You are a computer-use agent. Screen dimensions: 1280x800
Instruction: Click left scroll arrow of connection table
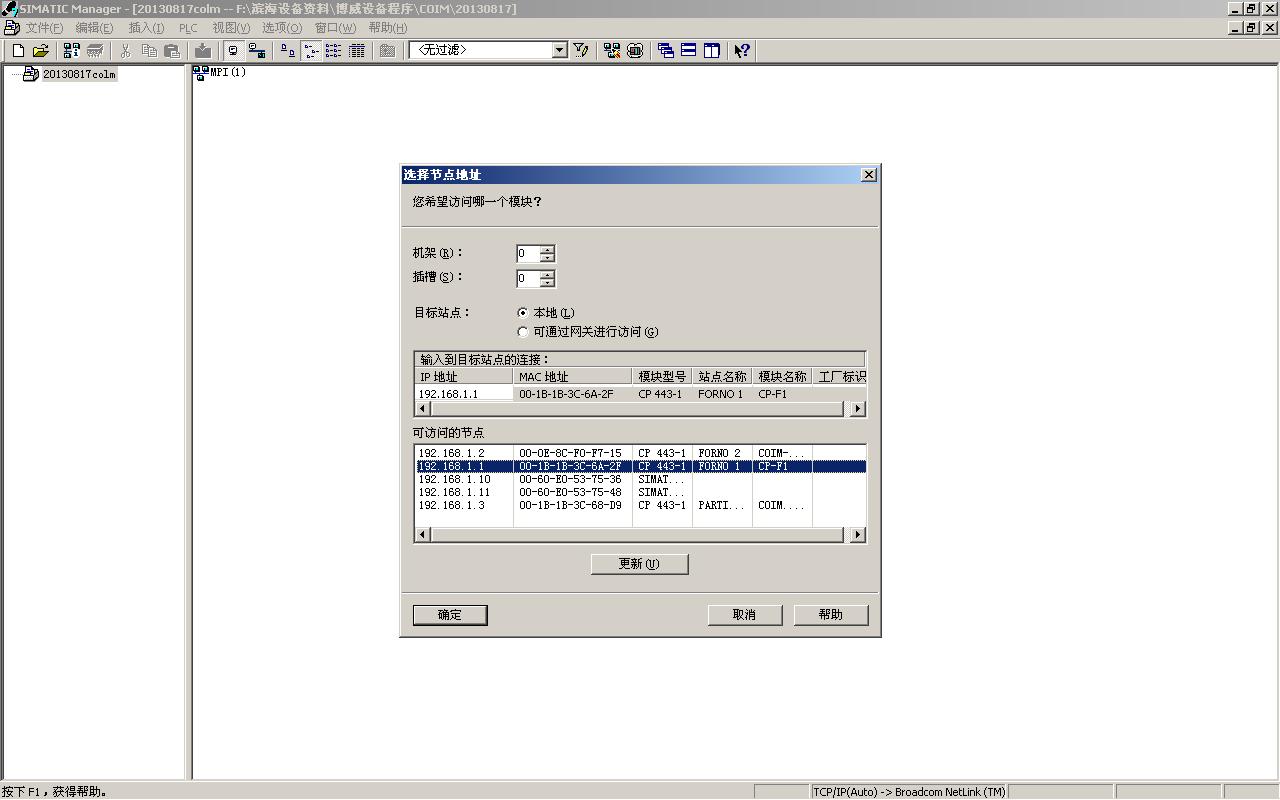423,409
